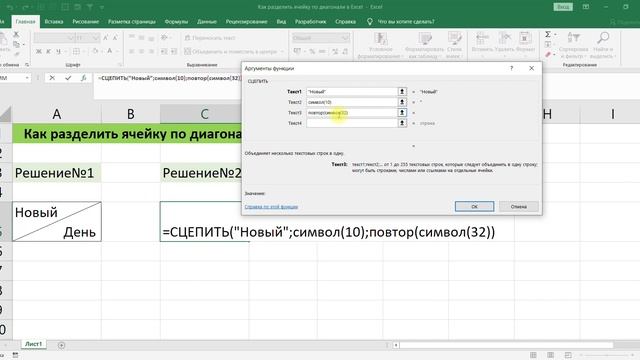Toggle Wrap Text (Переносить текст)
640x360 pixels.
click(x=210, y=38)
